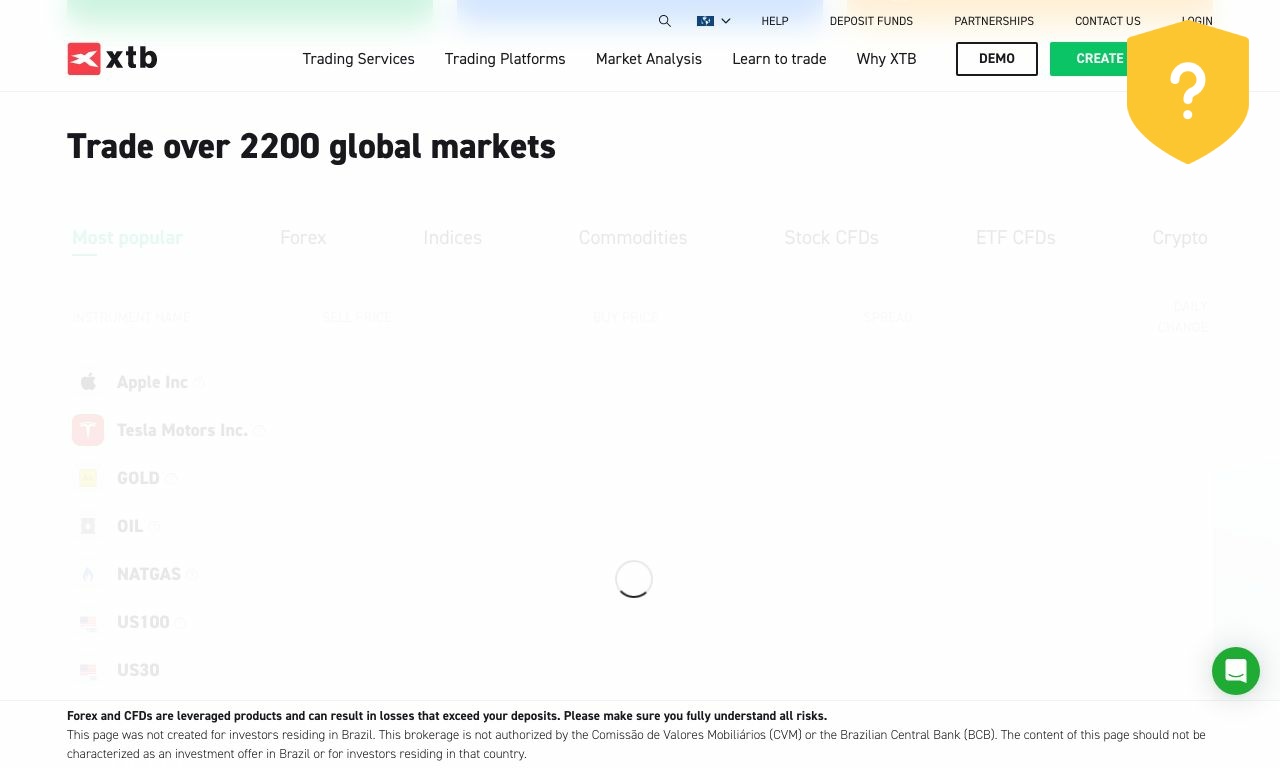Click the NATGAS flame icon
Image resolution: width=1280 pixels, height=768 pixels.
coord(88,574)
